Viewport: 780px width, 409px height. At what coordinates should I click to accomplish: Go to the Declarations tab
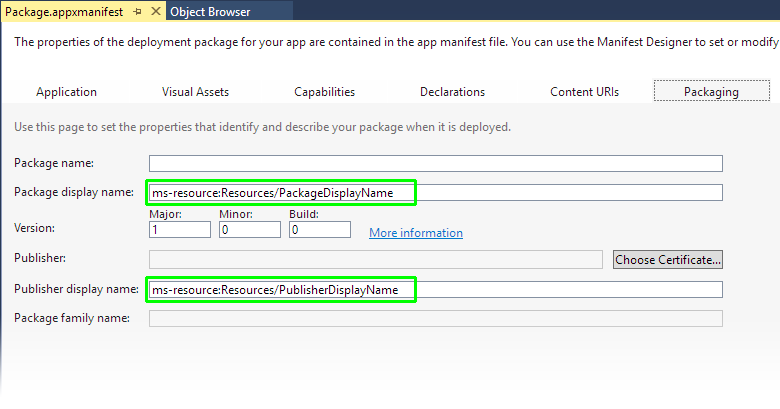(452, 91)
